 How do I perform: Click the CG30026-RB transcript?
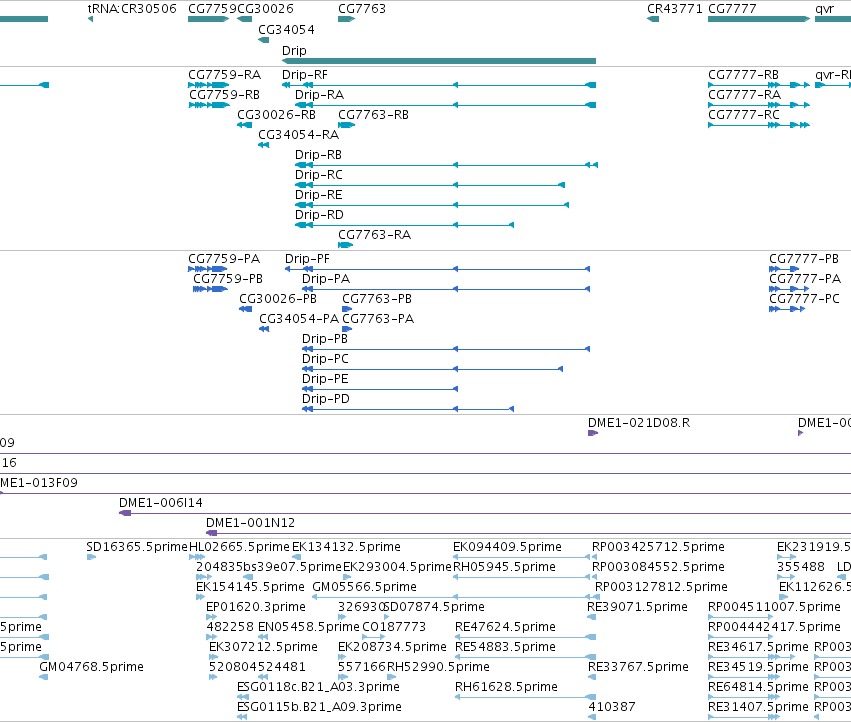coord(276,115)
